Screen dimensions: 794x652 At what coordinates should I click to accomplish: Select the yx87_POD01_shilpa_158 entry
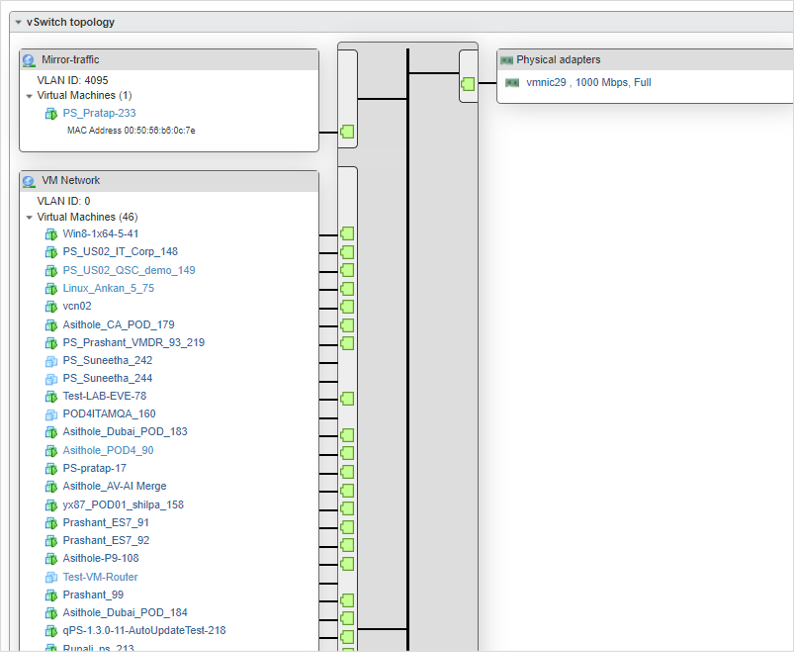click(123, 505)
